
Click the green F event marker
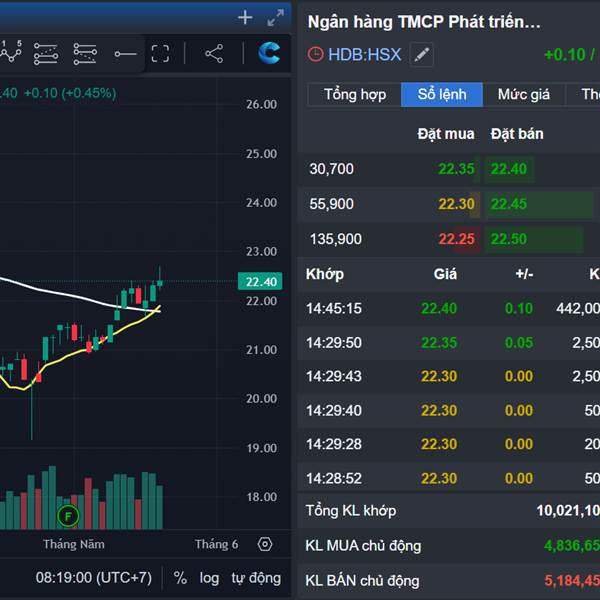coord(68,516)
